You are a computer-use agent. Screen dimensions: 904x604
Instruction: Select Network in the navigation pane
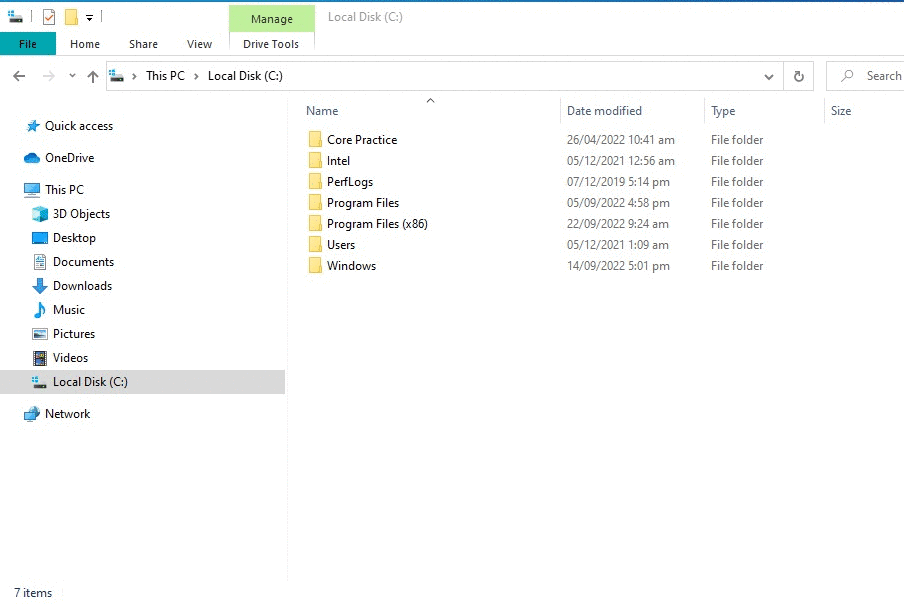(x=67, y=414)
